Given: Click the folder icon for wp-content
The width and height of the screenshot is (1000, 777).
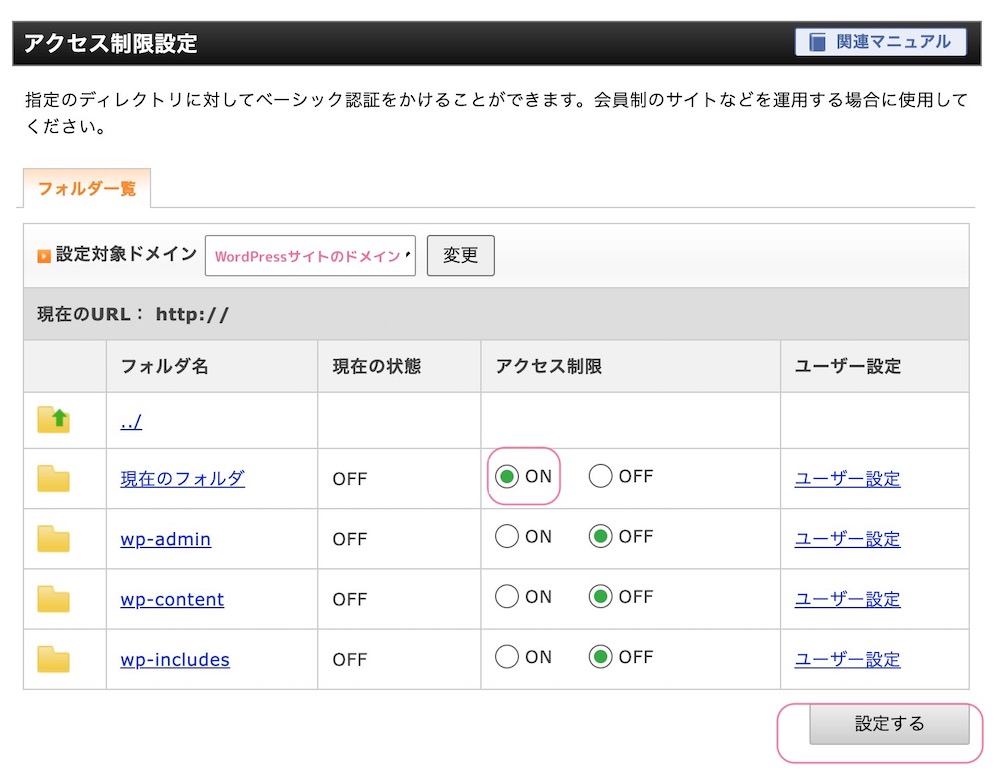Looking at the screenshot, I should click(x=54, y=599).
